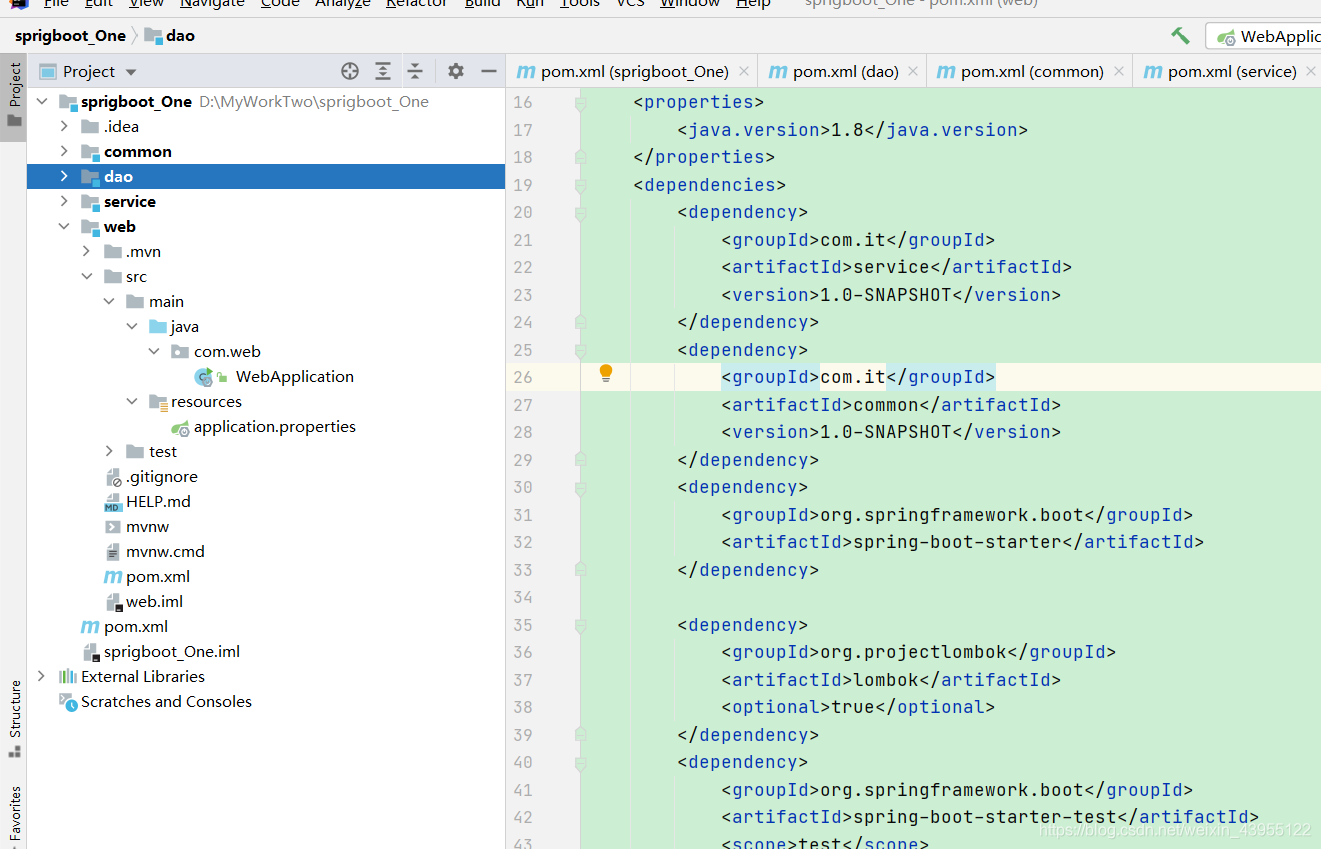Select the HELP.md file
The height and width of the screenshot is (849, 1321).
pyautogui.click(x=158, y=501)
